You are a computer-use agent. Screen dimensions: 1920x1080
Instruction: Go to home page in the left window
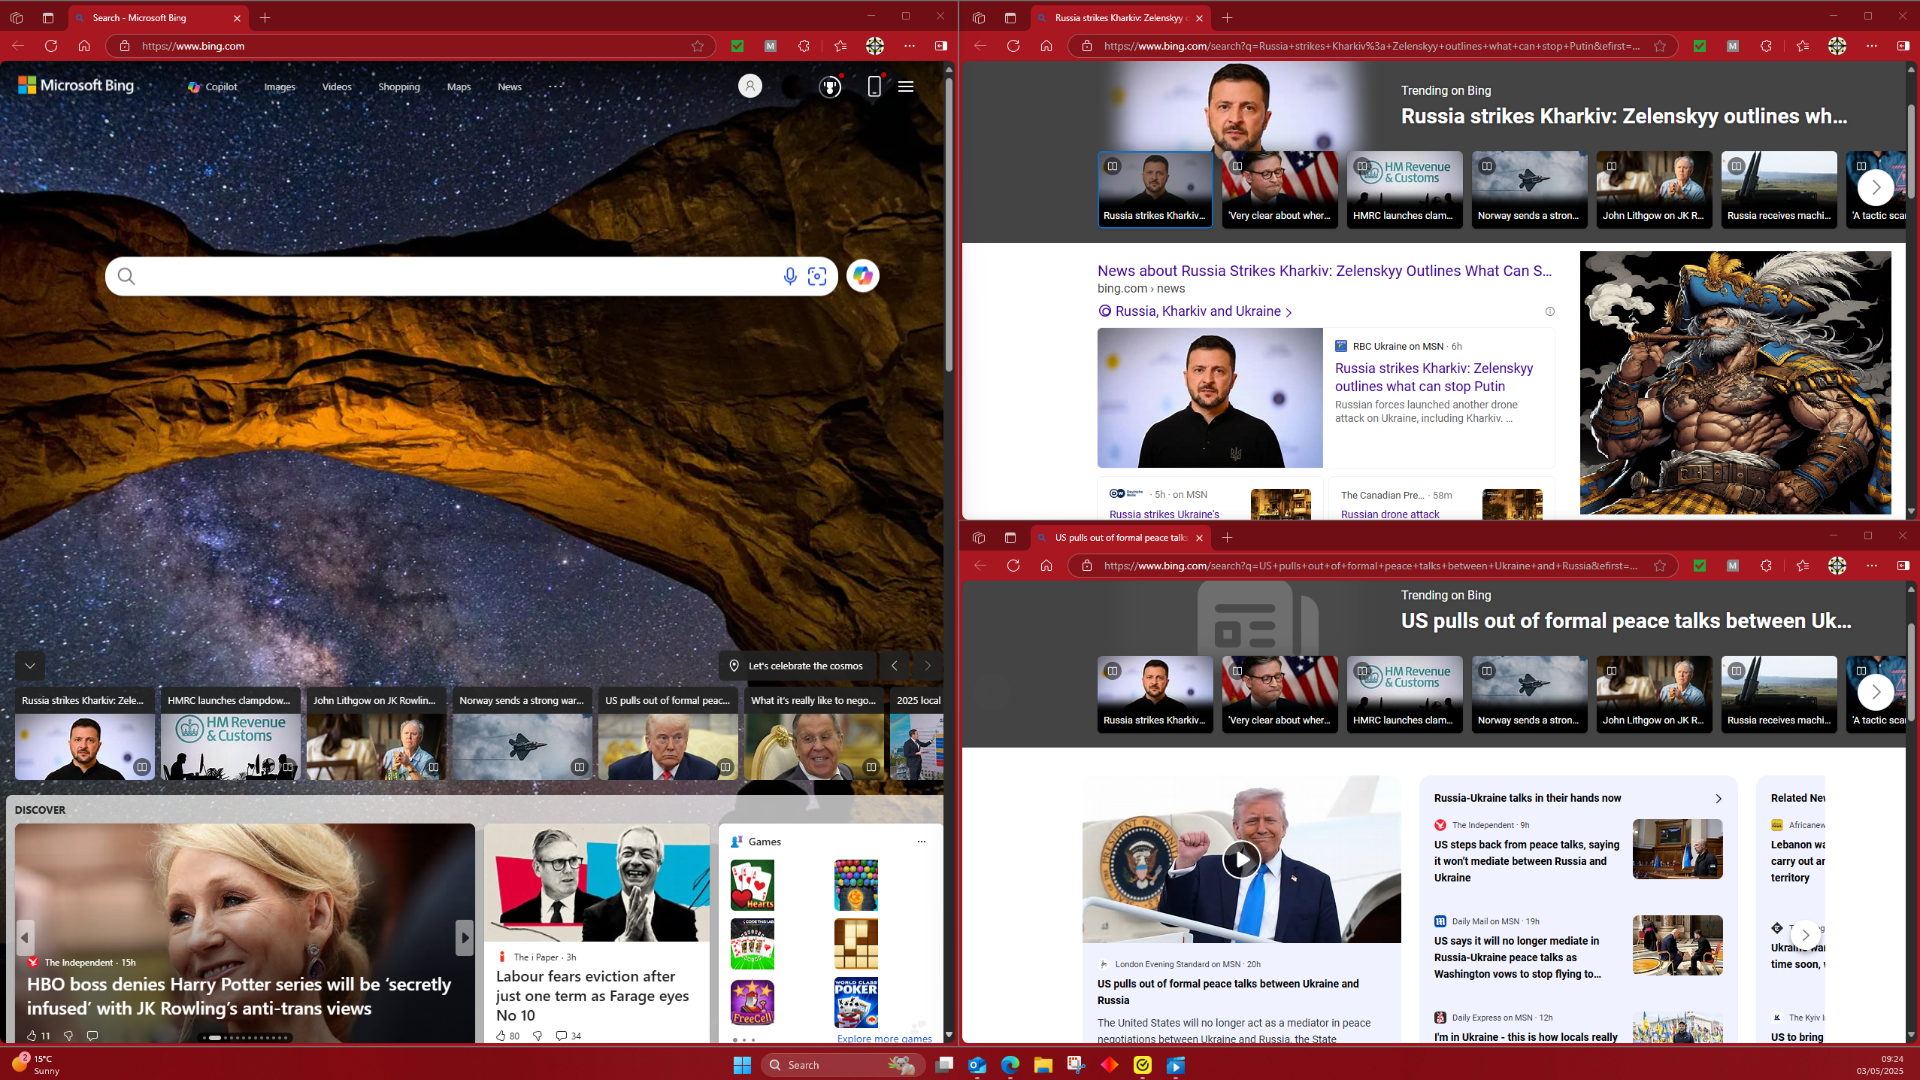click(84, 46)
